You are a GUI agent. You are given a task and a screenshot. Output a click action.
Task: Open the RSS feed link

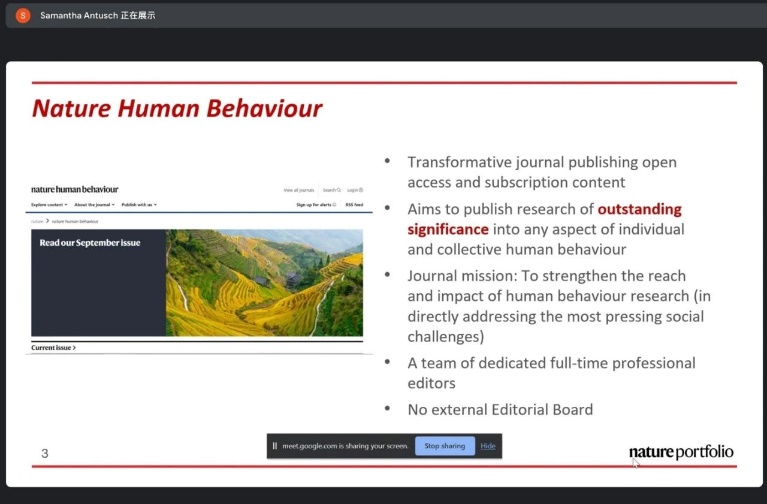pos(354,205)
